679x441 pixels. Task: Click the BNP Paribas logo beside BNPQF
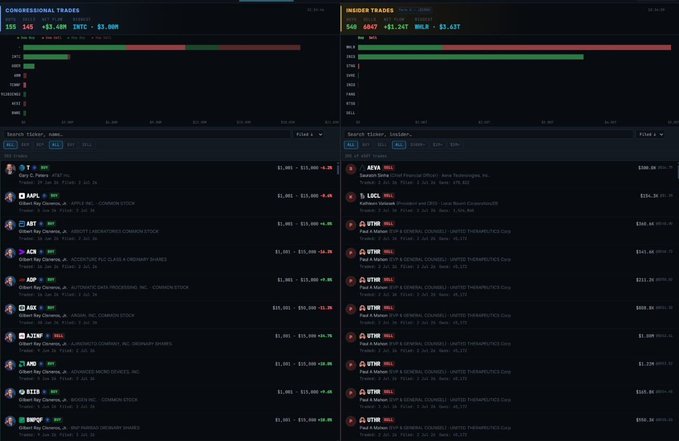pos(22,420)
